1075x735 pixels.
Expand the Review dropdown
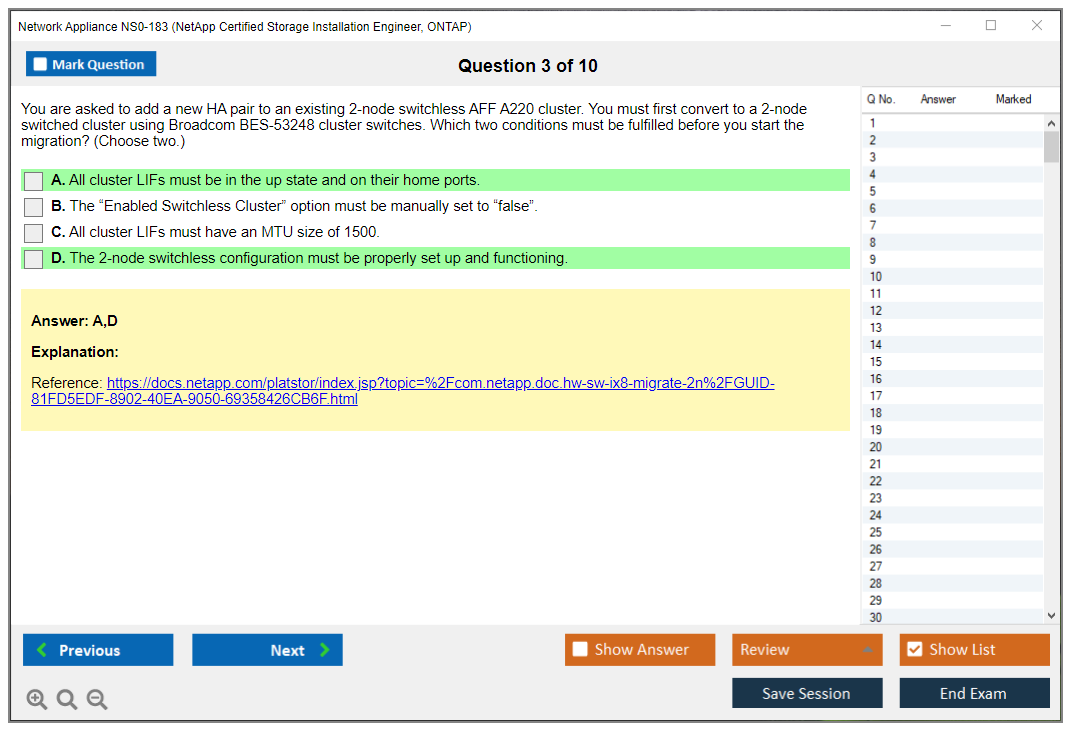867,650
